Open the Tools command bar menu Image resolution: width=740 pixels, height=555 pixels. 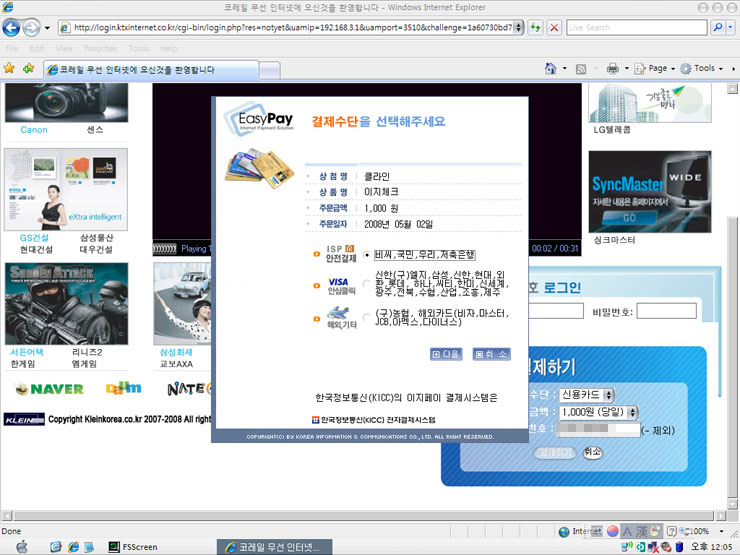click(701, 68)
